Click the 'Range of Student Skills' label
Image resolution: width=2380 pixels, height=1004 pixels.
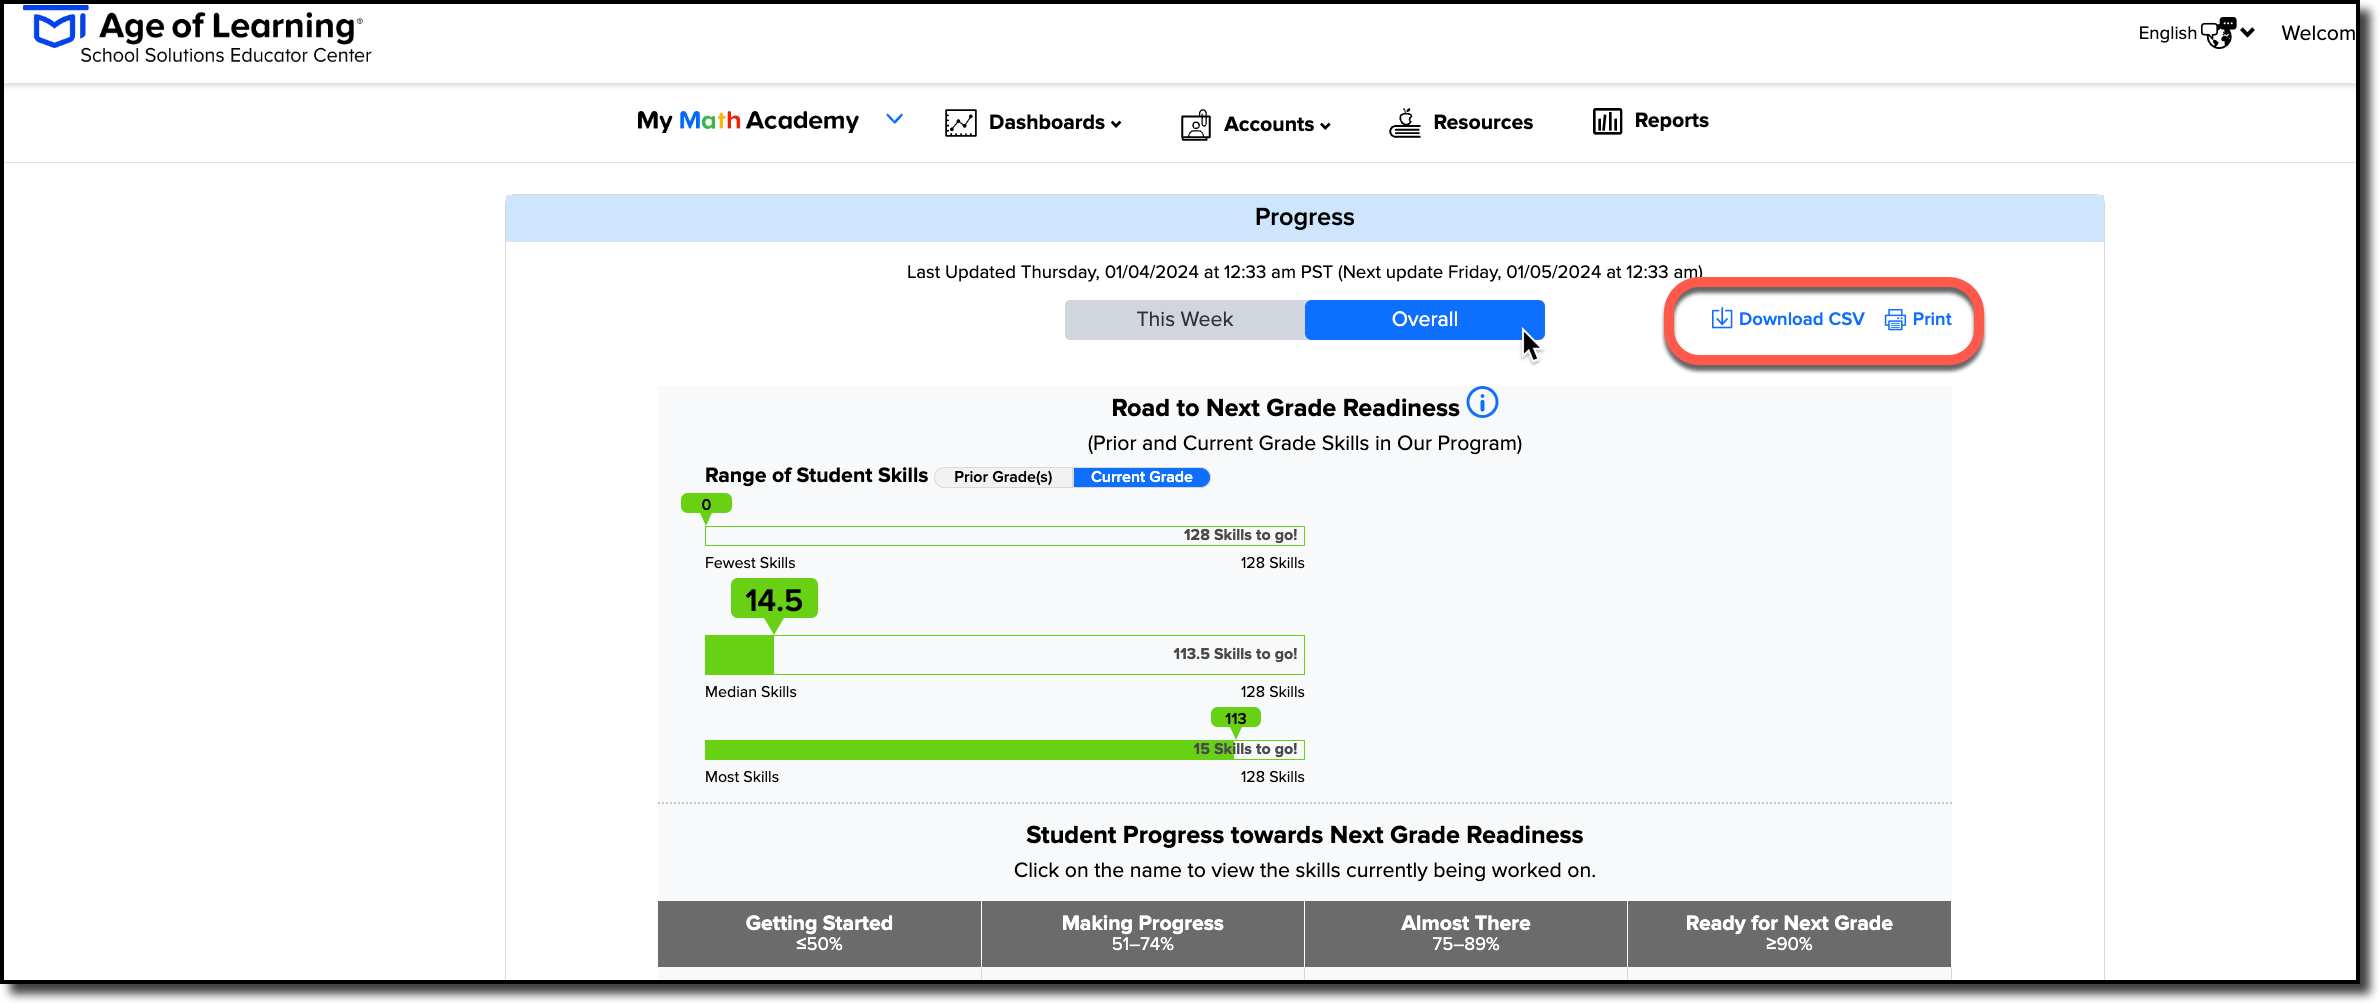point(816,475)
